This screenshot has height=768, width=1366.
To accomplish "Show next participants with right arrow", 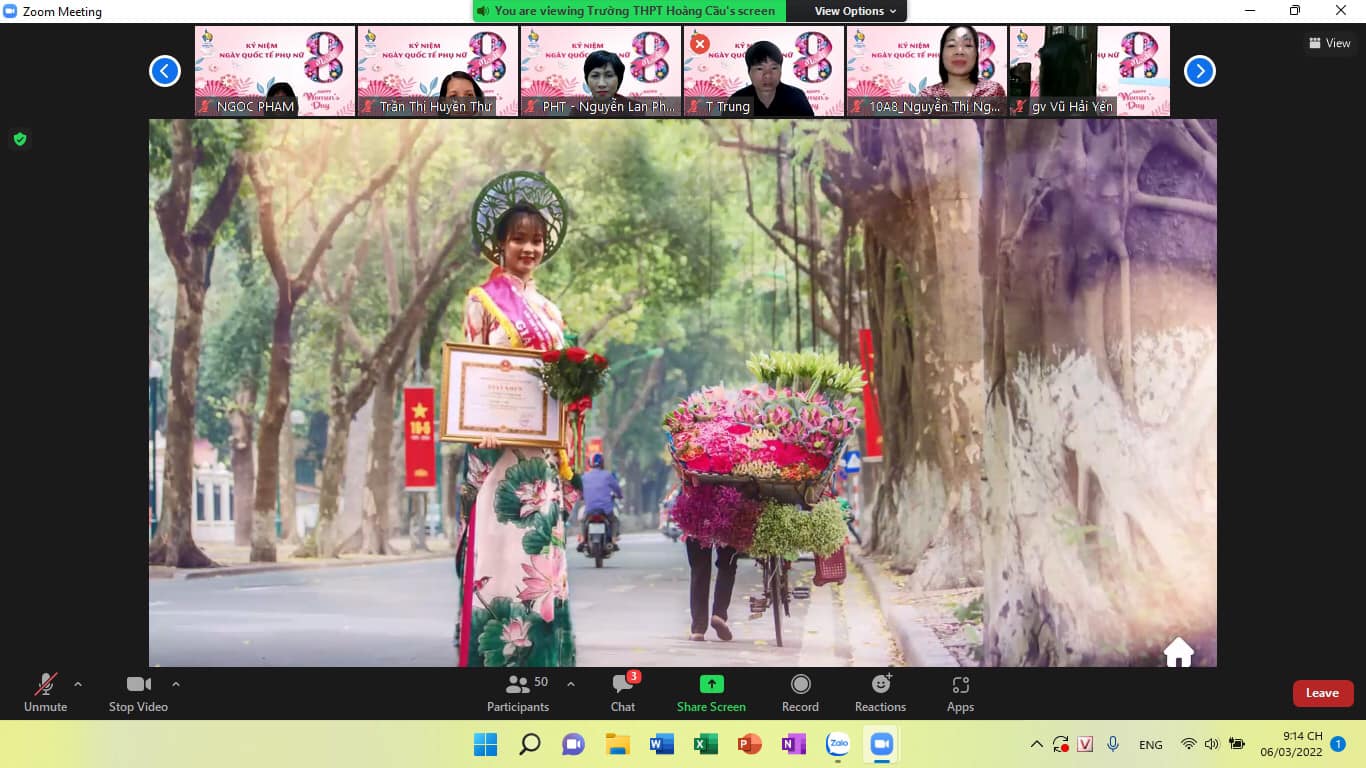I will tap(1200, 71).
